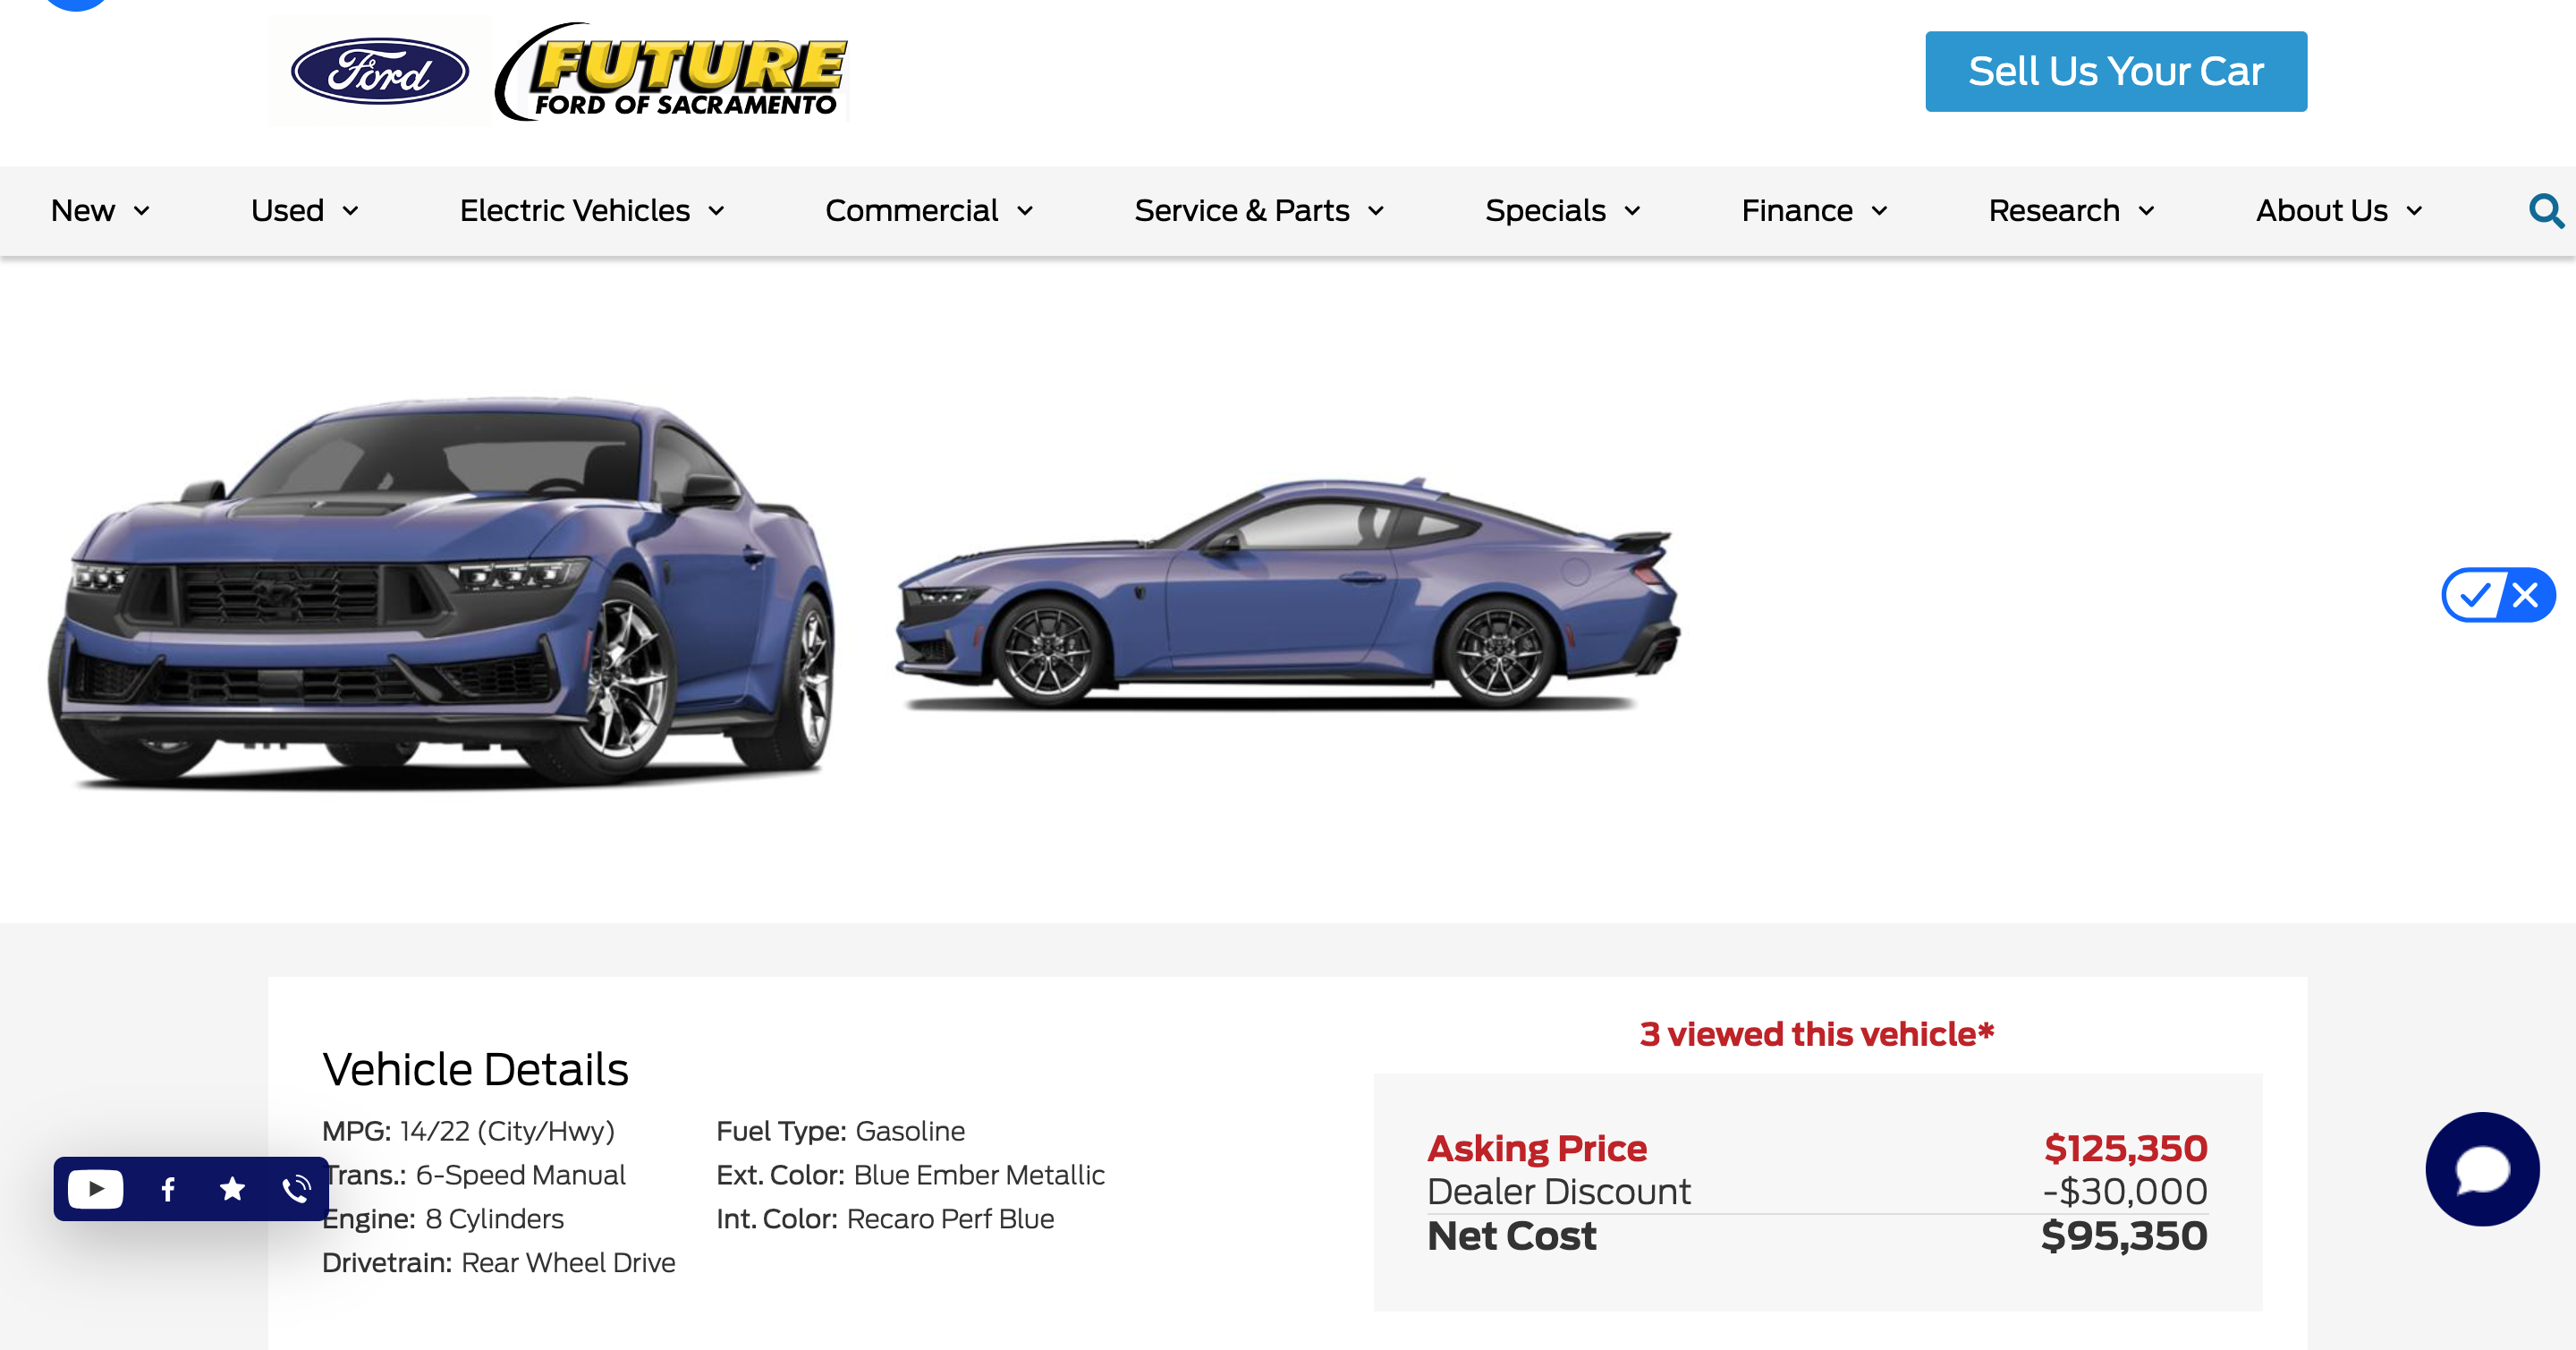This screenshot has width=2576, height=1350.
Task: Click the YouTube play icon
Action: 96,1189
